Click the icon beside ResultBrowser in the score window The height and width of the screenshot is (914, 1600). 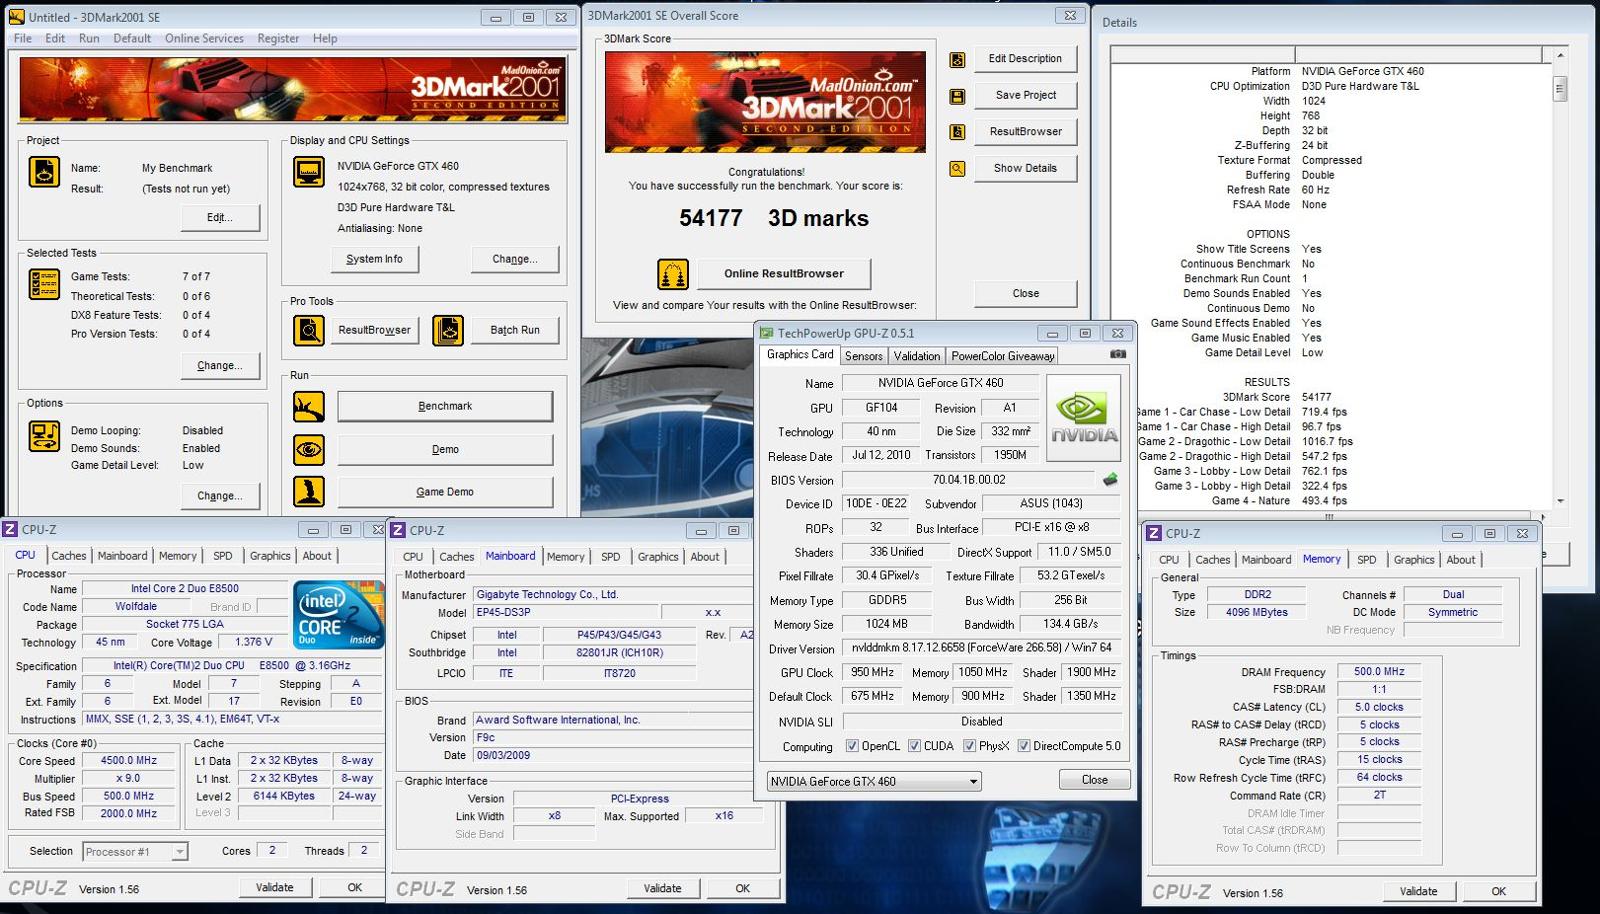click(957, 132)
